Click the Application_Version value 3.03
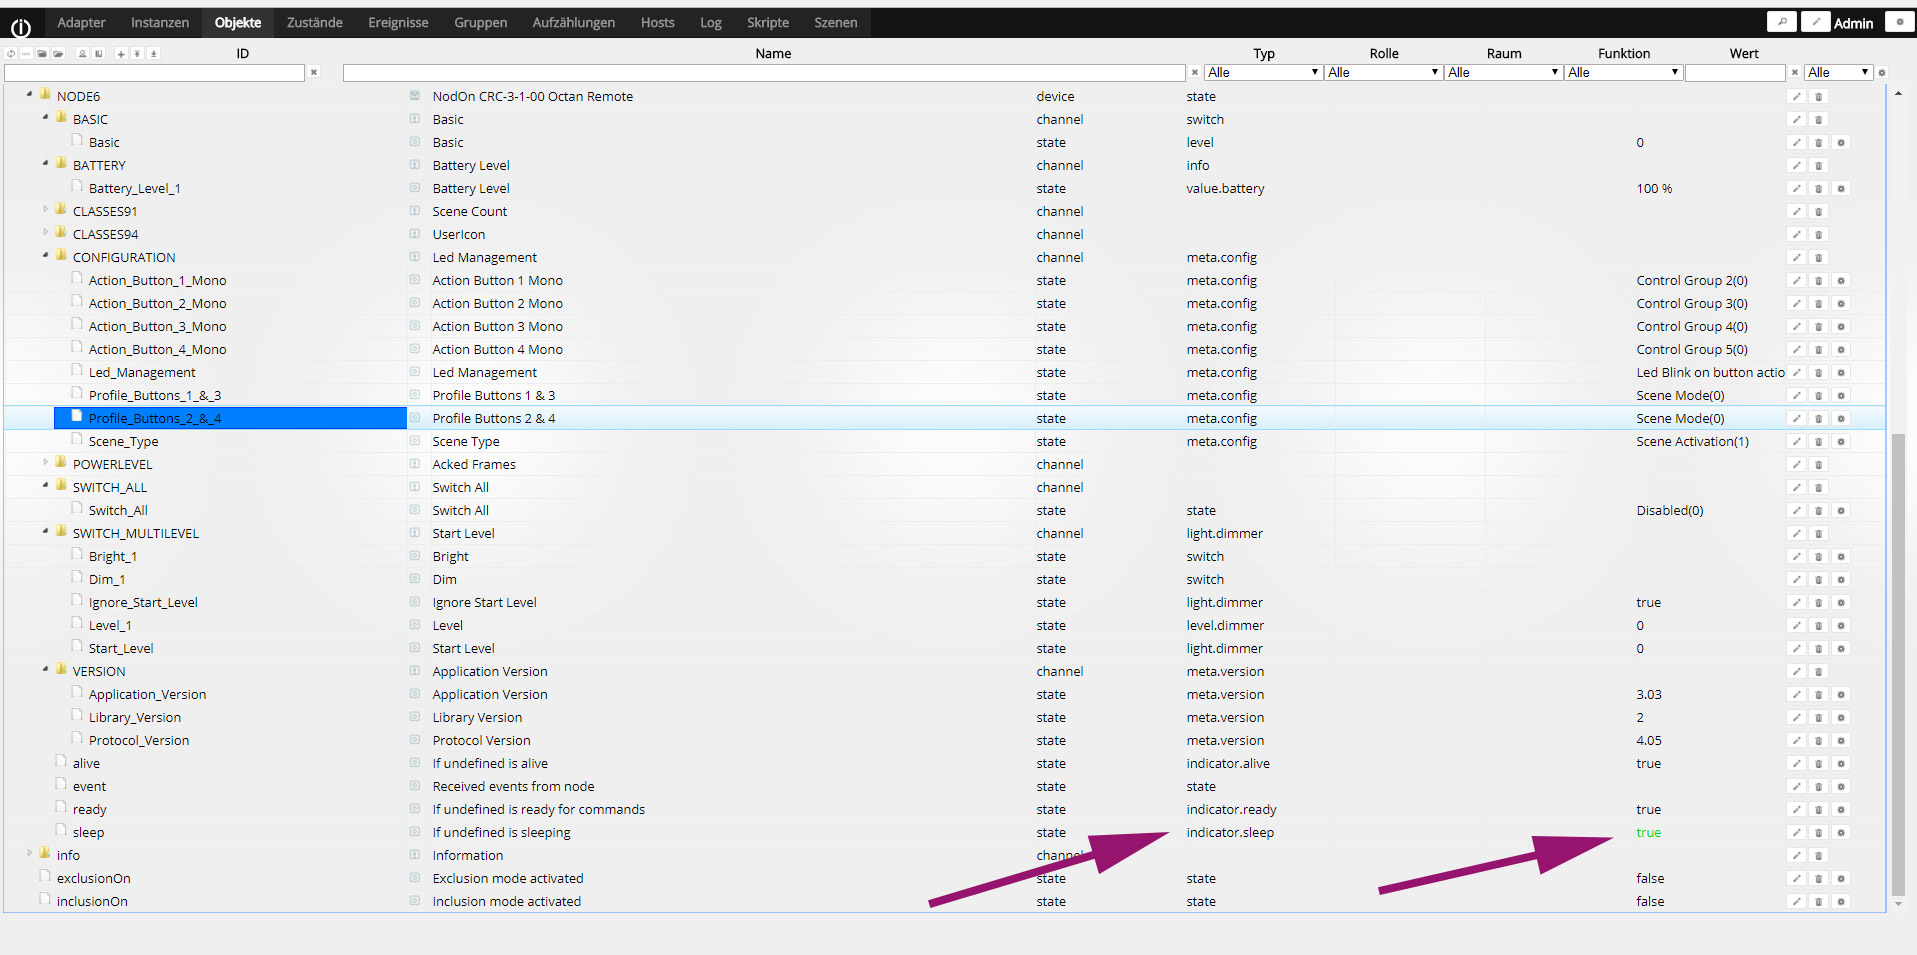This screenshot has height=955, width=1917. [1649, 695]
